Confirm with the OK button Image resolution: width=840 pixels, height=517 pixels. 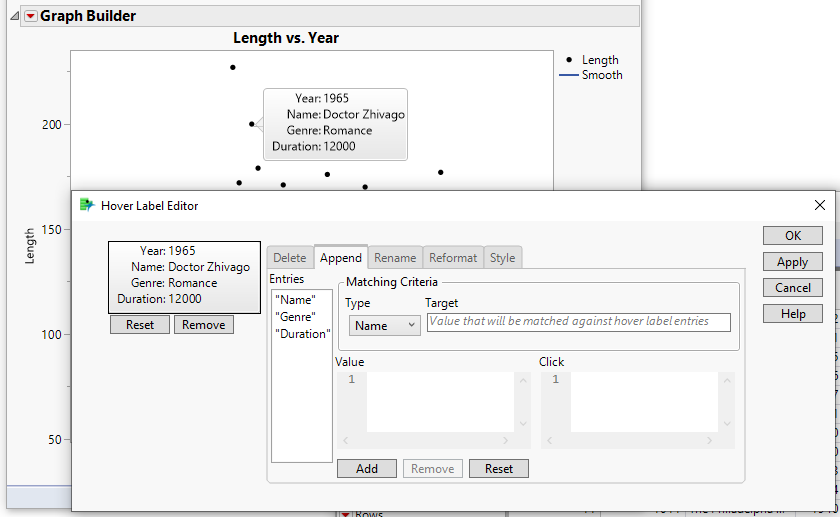(x=793, y=236)
